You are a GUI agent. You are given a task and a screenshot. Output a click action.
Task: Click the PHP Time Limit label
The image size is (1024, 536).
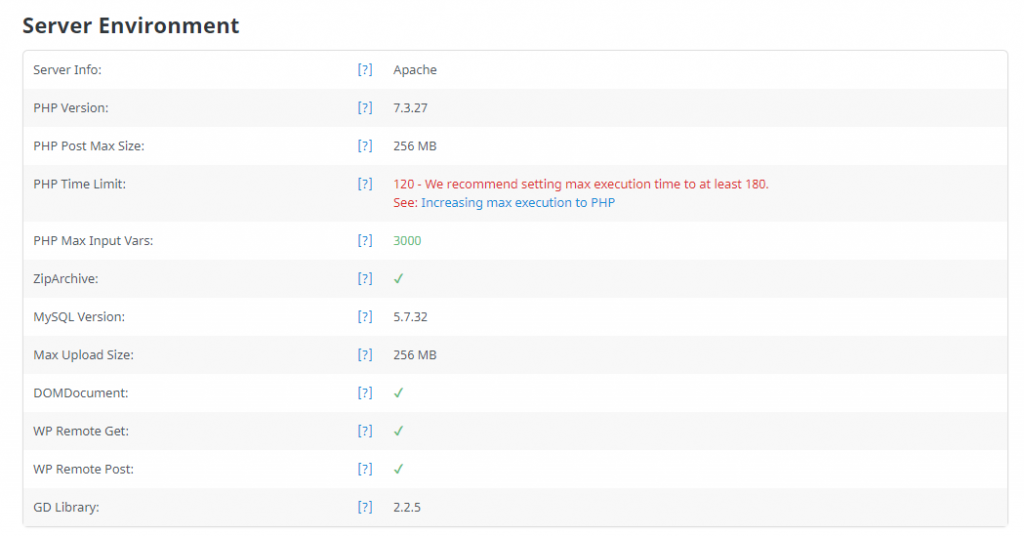[x=80, y=184]
